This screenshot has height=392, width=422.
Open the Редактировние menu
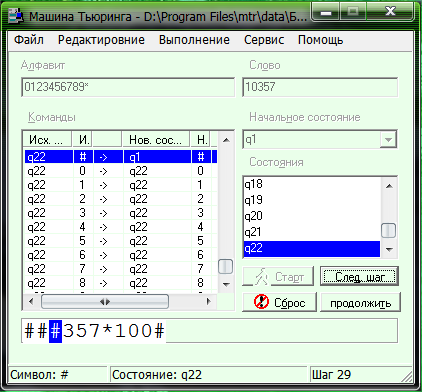(101, 40)
